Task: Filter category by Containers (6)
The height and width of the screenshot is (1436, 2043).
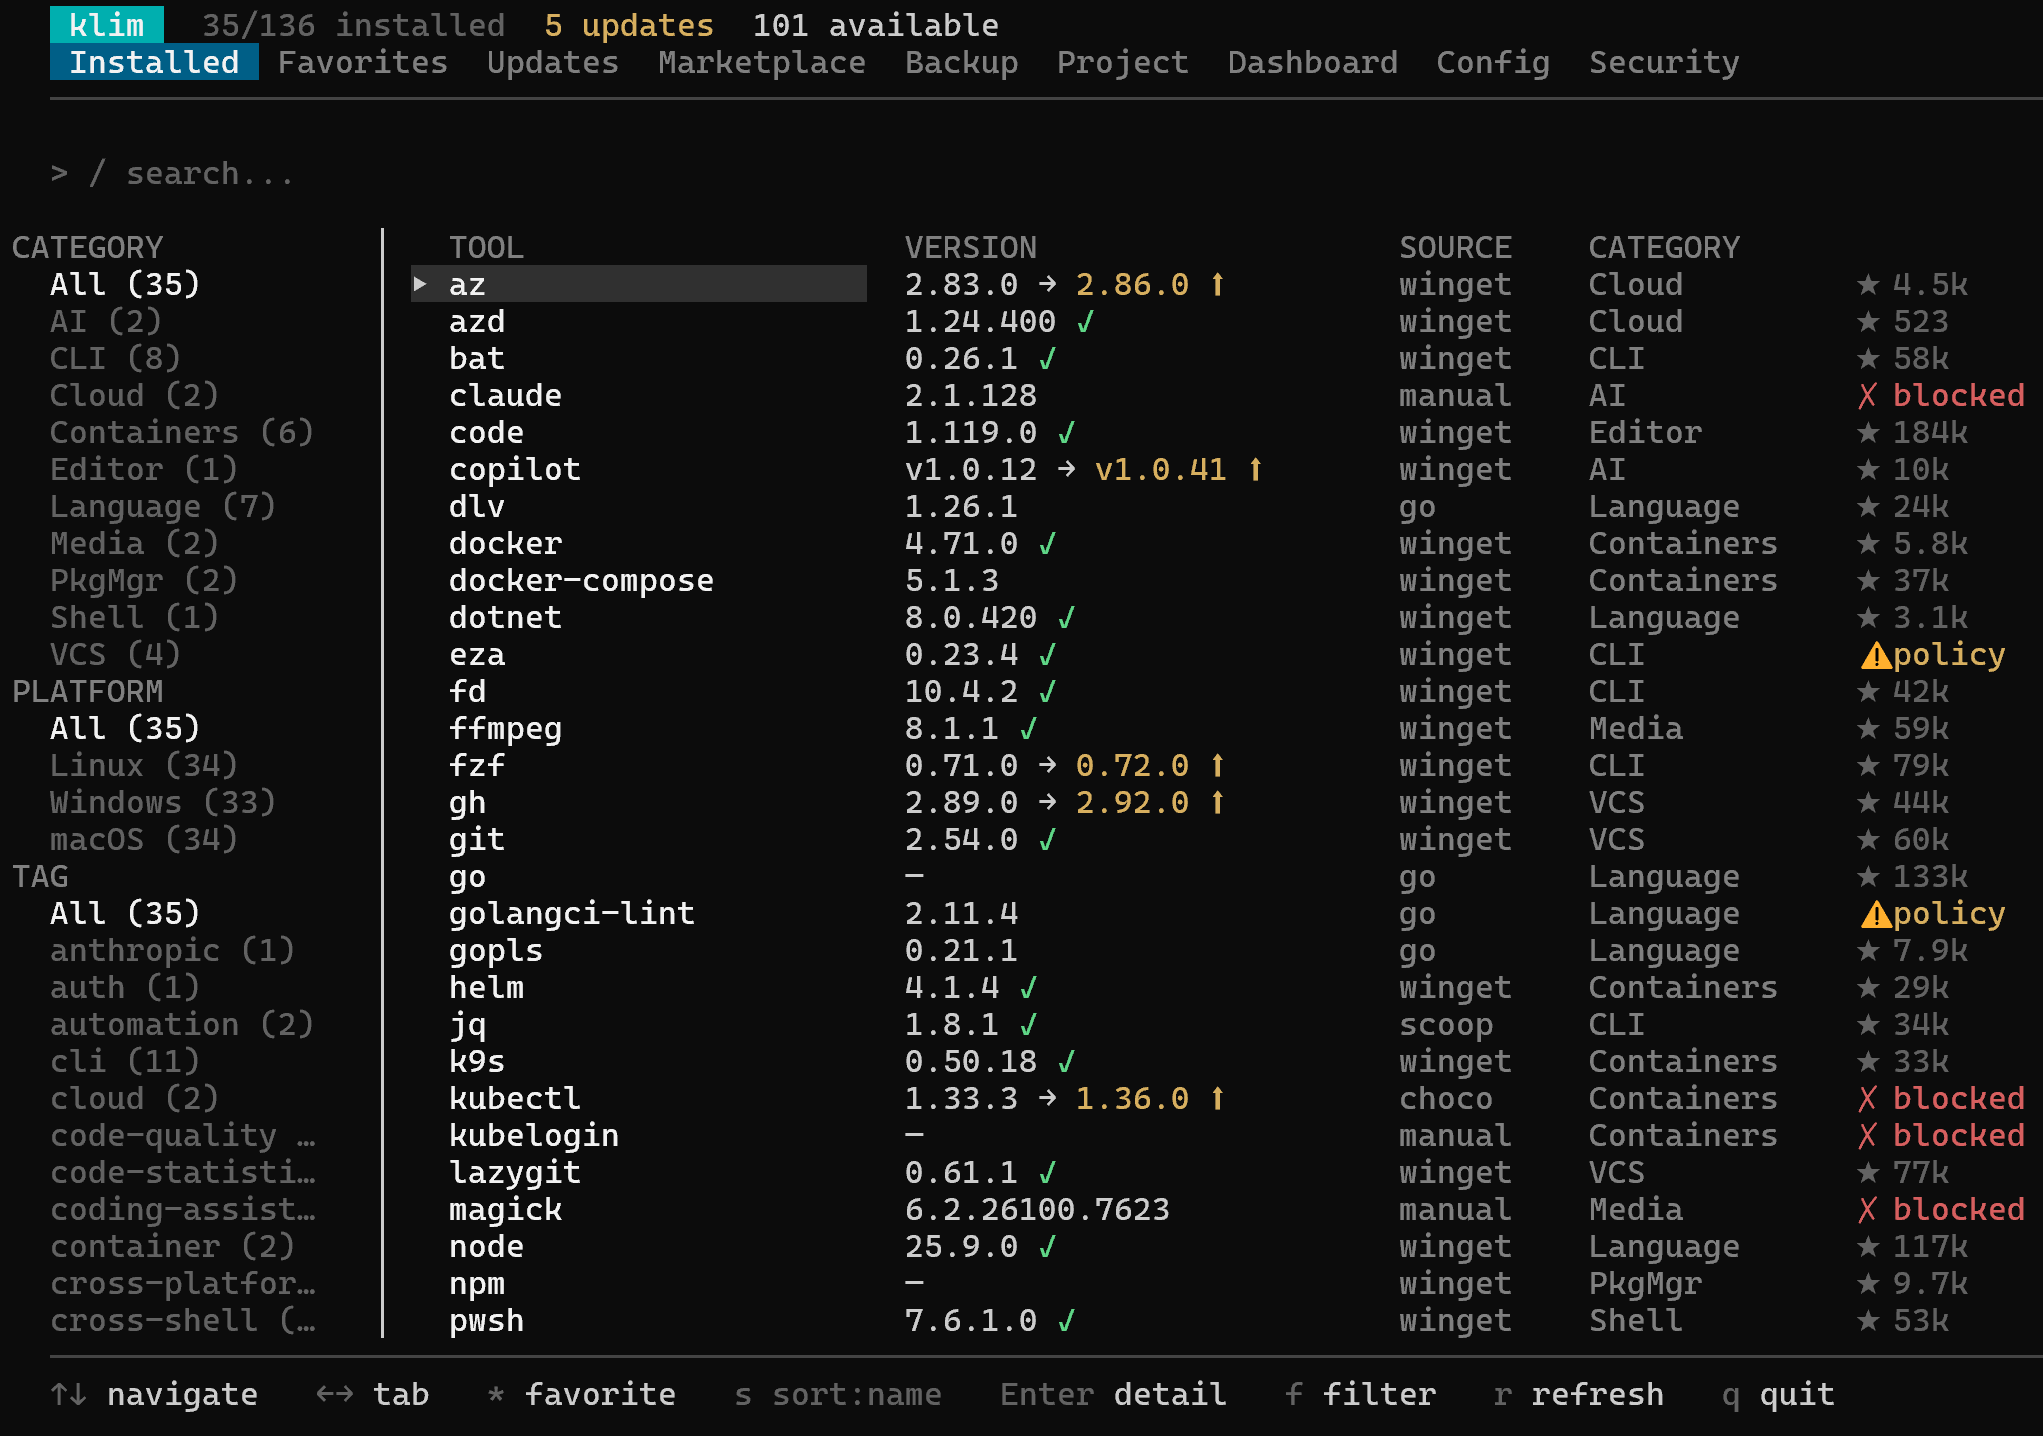Action: [x=181, y=433]
